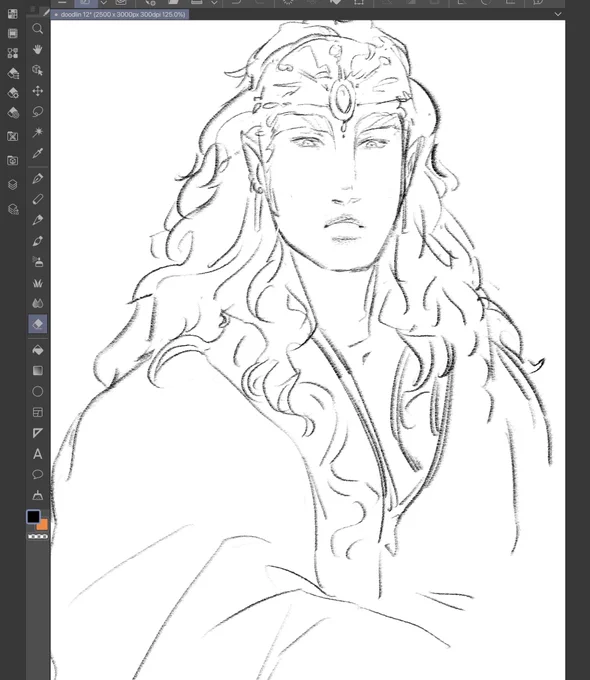Select the Auto select magic wand tool
This screenshot has width=590, height=680.
point(38,132)
